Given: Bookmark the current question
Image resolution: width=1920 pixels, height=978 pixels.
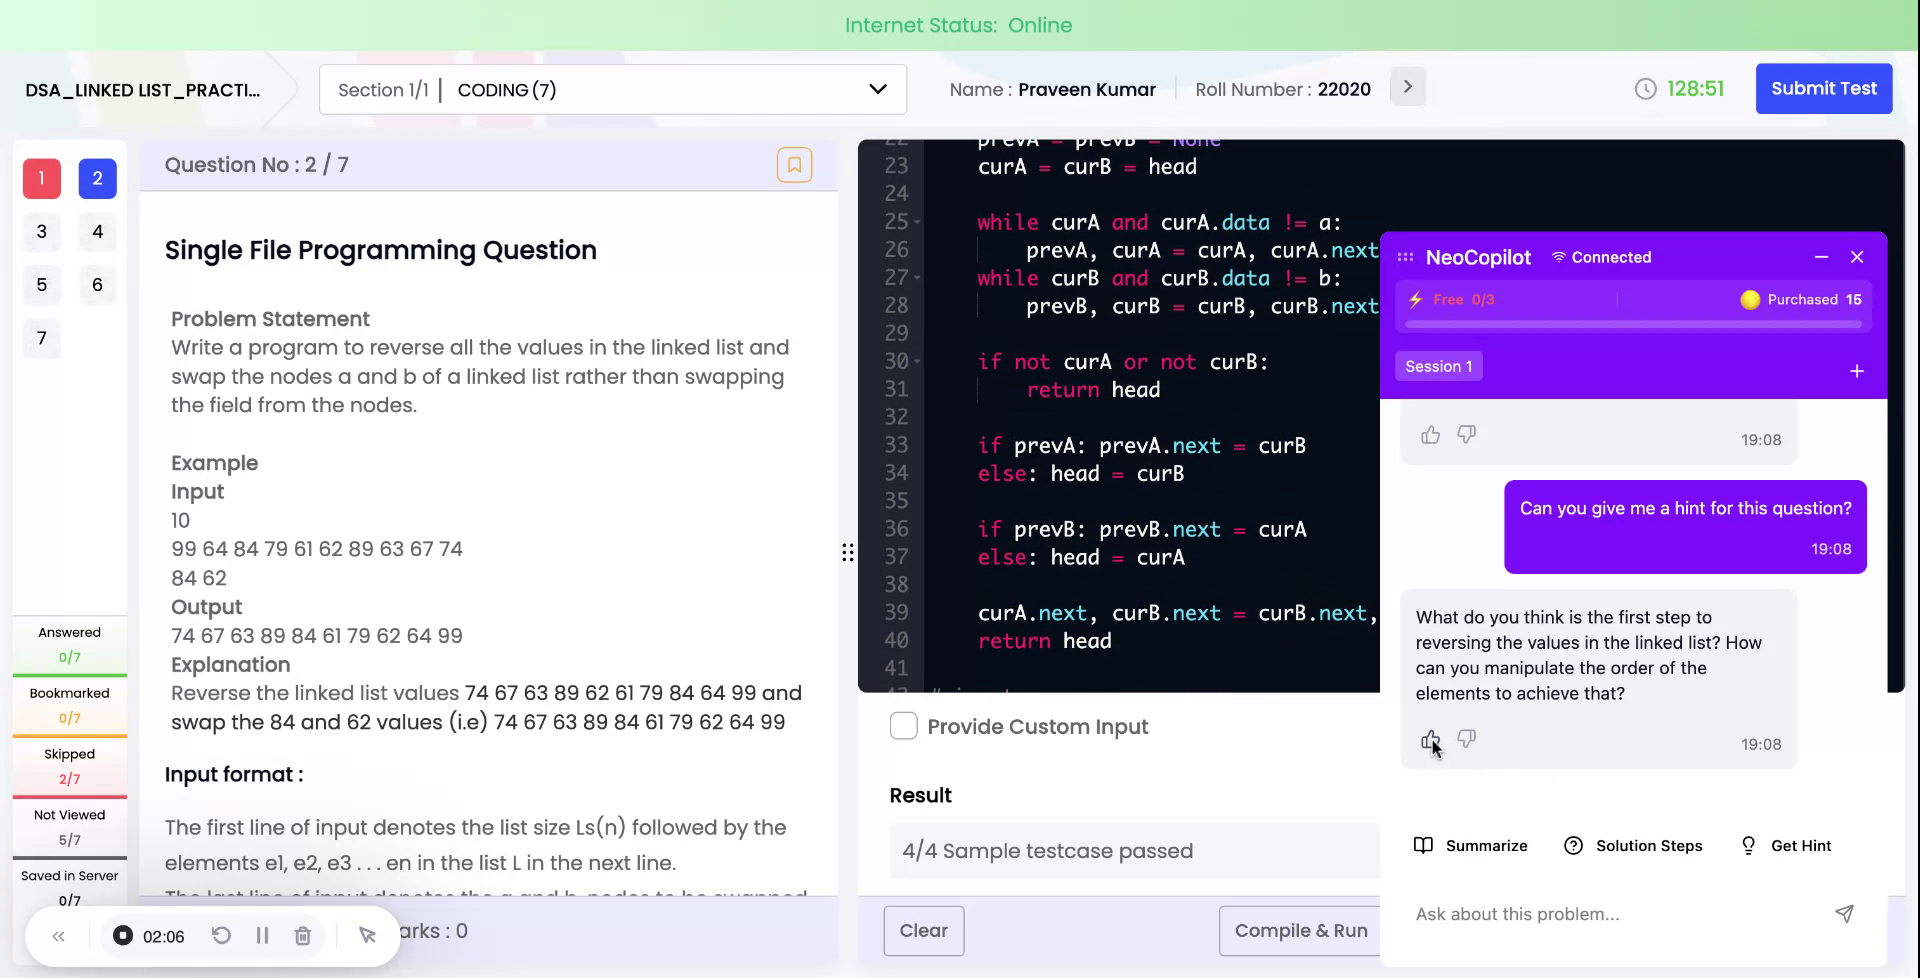Looking at the screenshot, I should tap(795, 164).
